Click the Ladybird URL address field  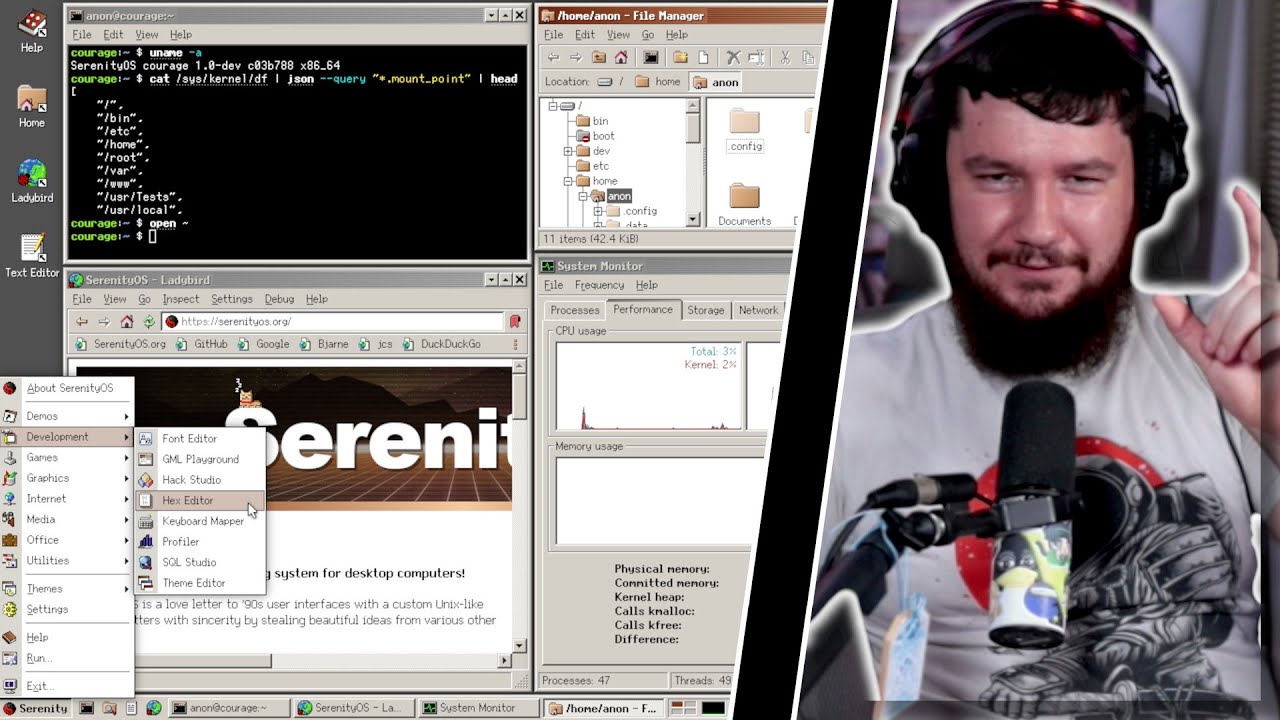pos(333,321)
